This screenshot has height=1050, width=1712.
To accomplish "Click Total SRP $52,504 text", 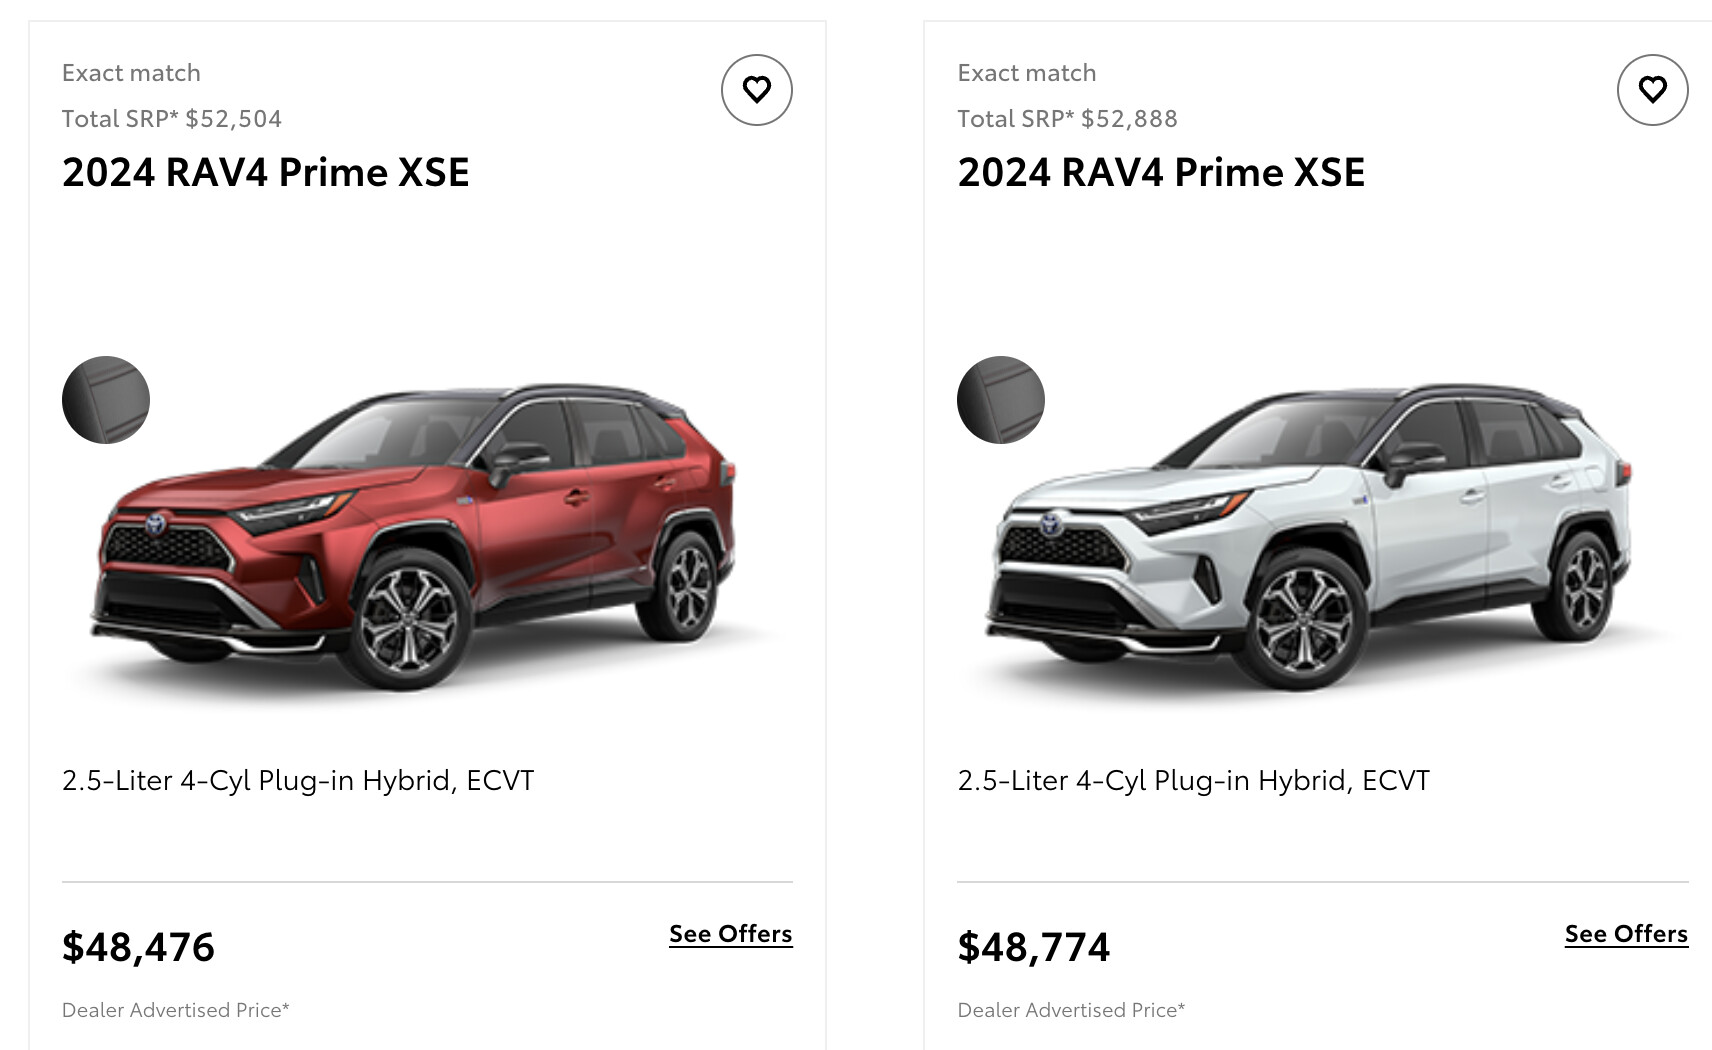I will (172, 119).
